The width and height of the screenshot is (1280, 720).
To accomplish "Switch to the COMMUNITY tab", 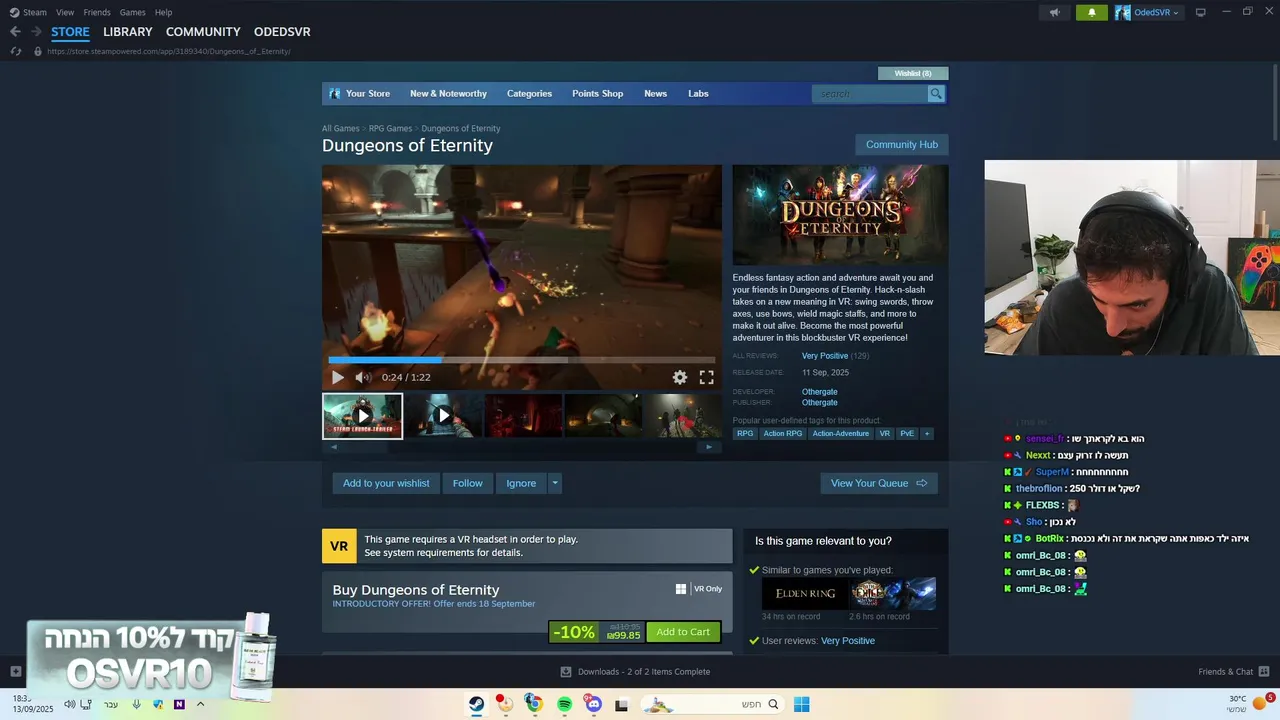I will click(x=203, y=32).
